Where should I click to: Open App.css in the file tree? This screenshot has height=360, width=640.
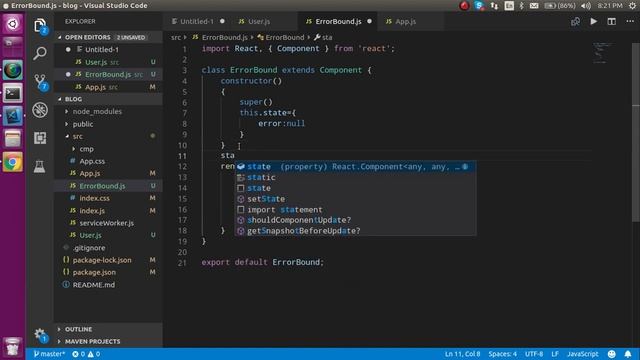109,161
